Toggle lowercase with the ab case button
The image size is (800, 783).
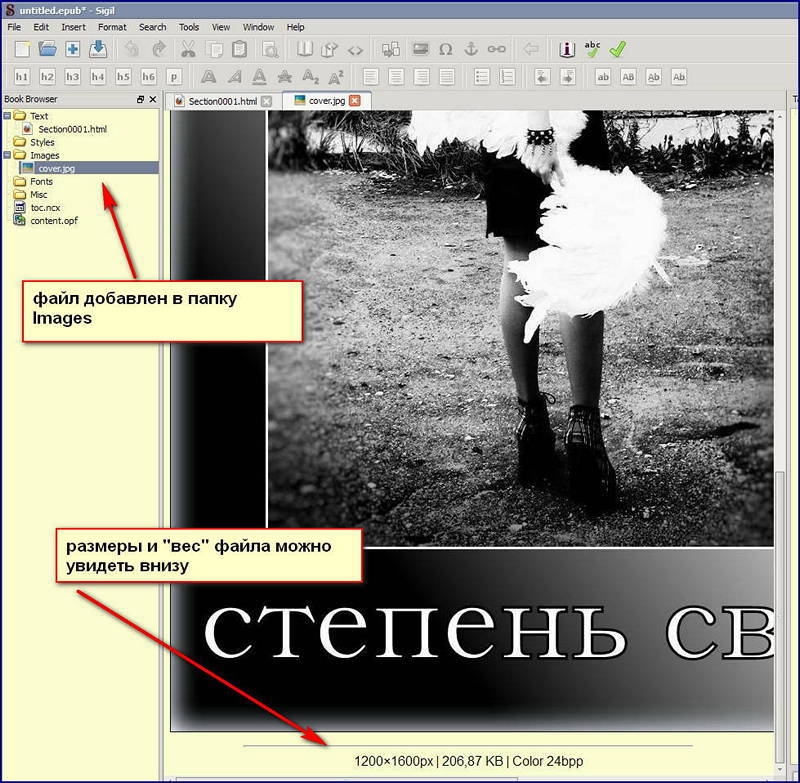(x=604, y=76)
